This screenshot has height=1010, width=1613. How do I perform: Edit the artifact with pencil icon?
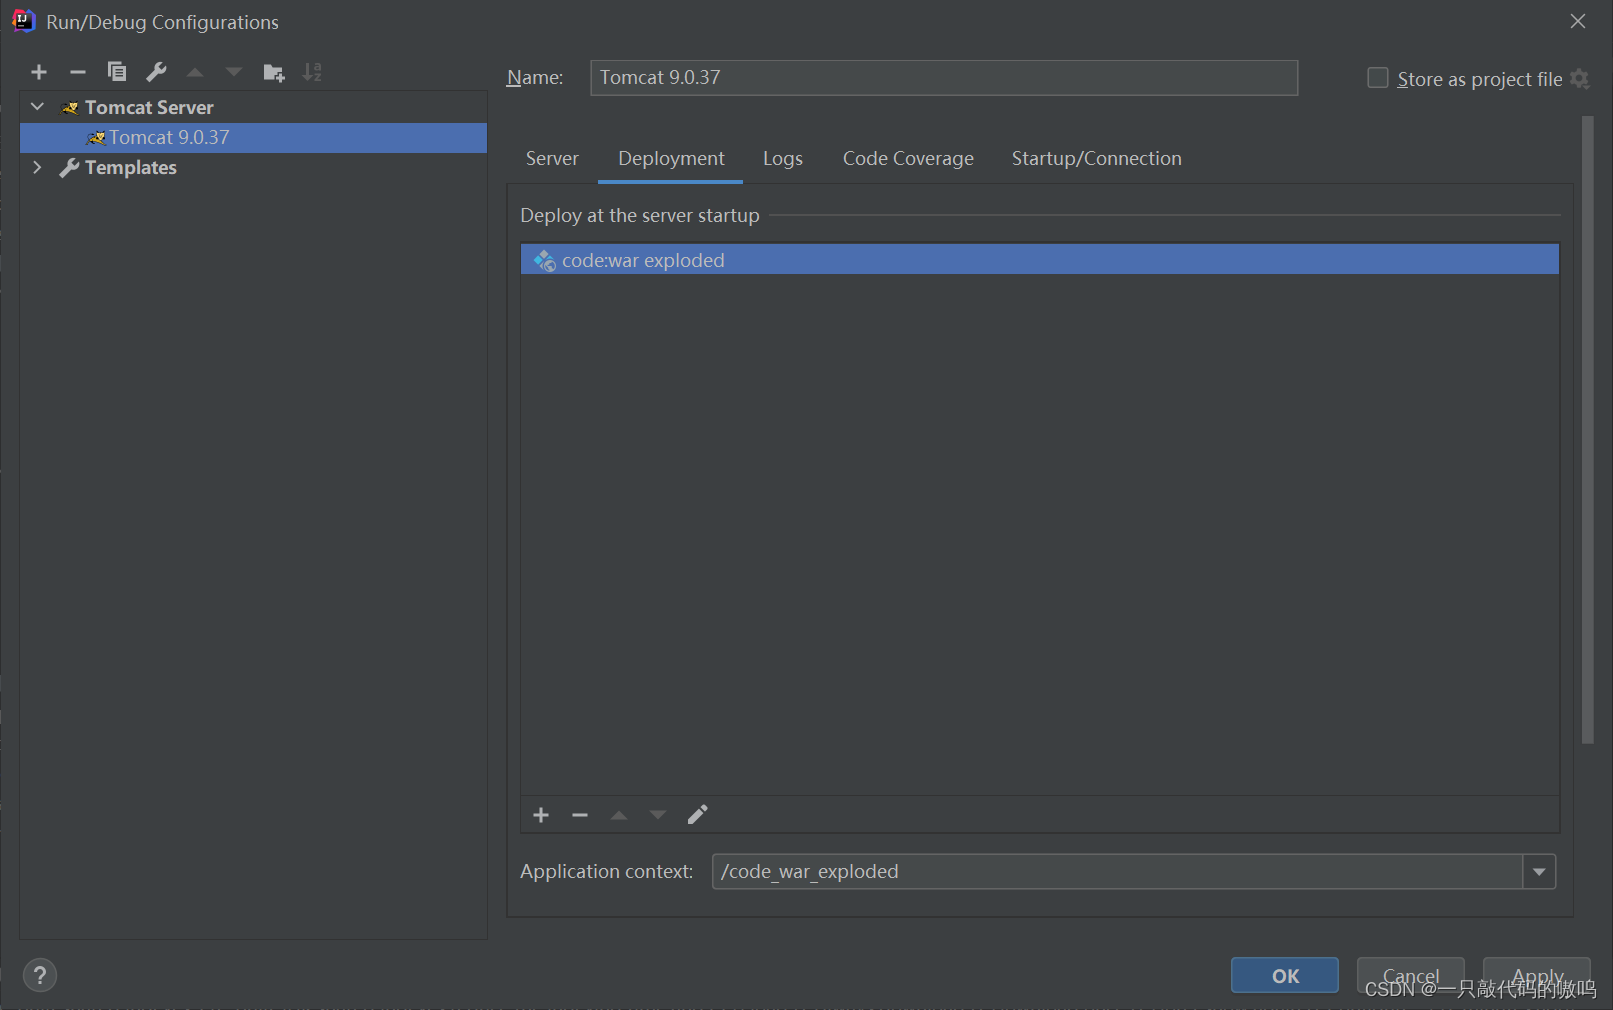point(697,815)
